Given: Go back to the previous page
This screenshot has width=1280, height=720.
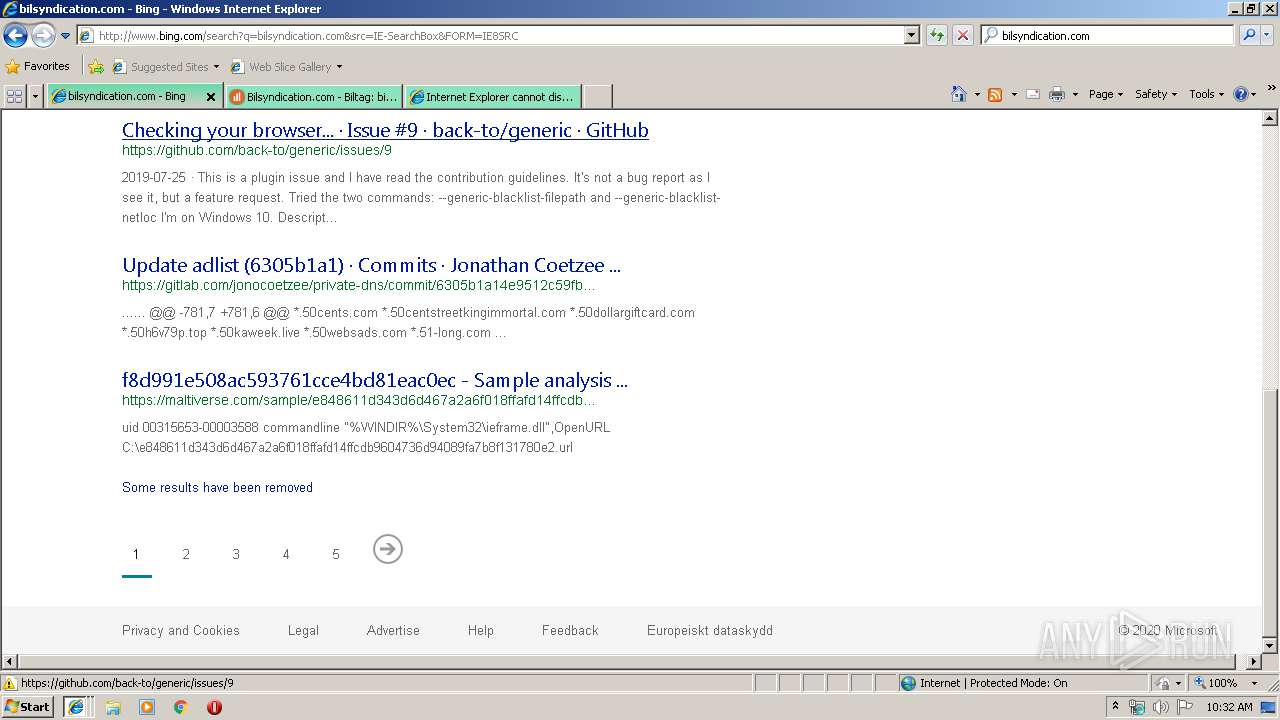Looking at the screenshot, I should tap(15, 36).
